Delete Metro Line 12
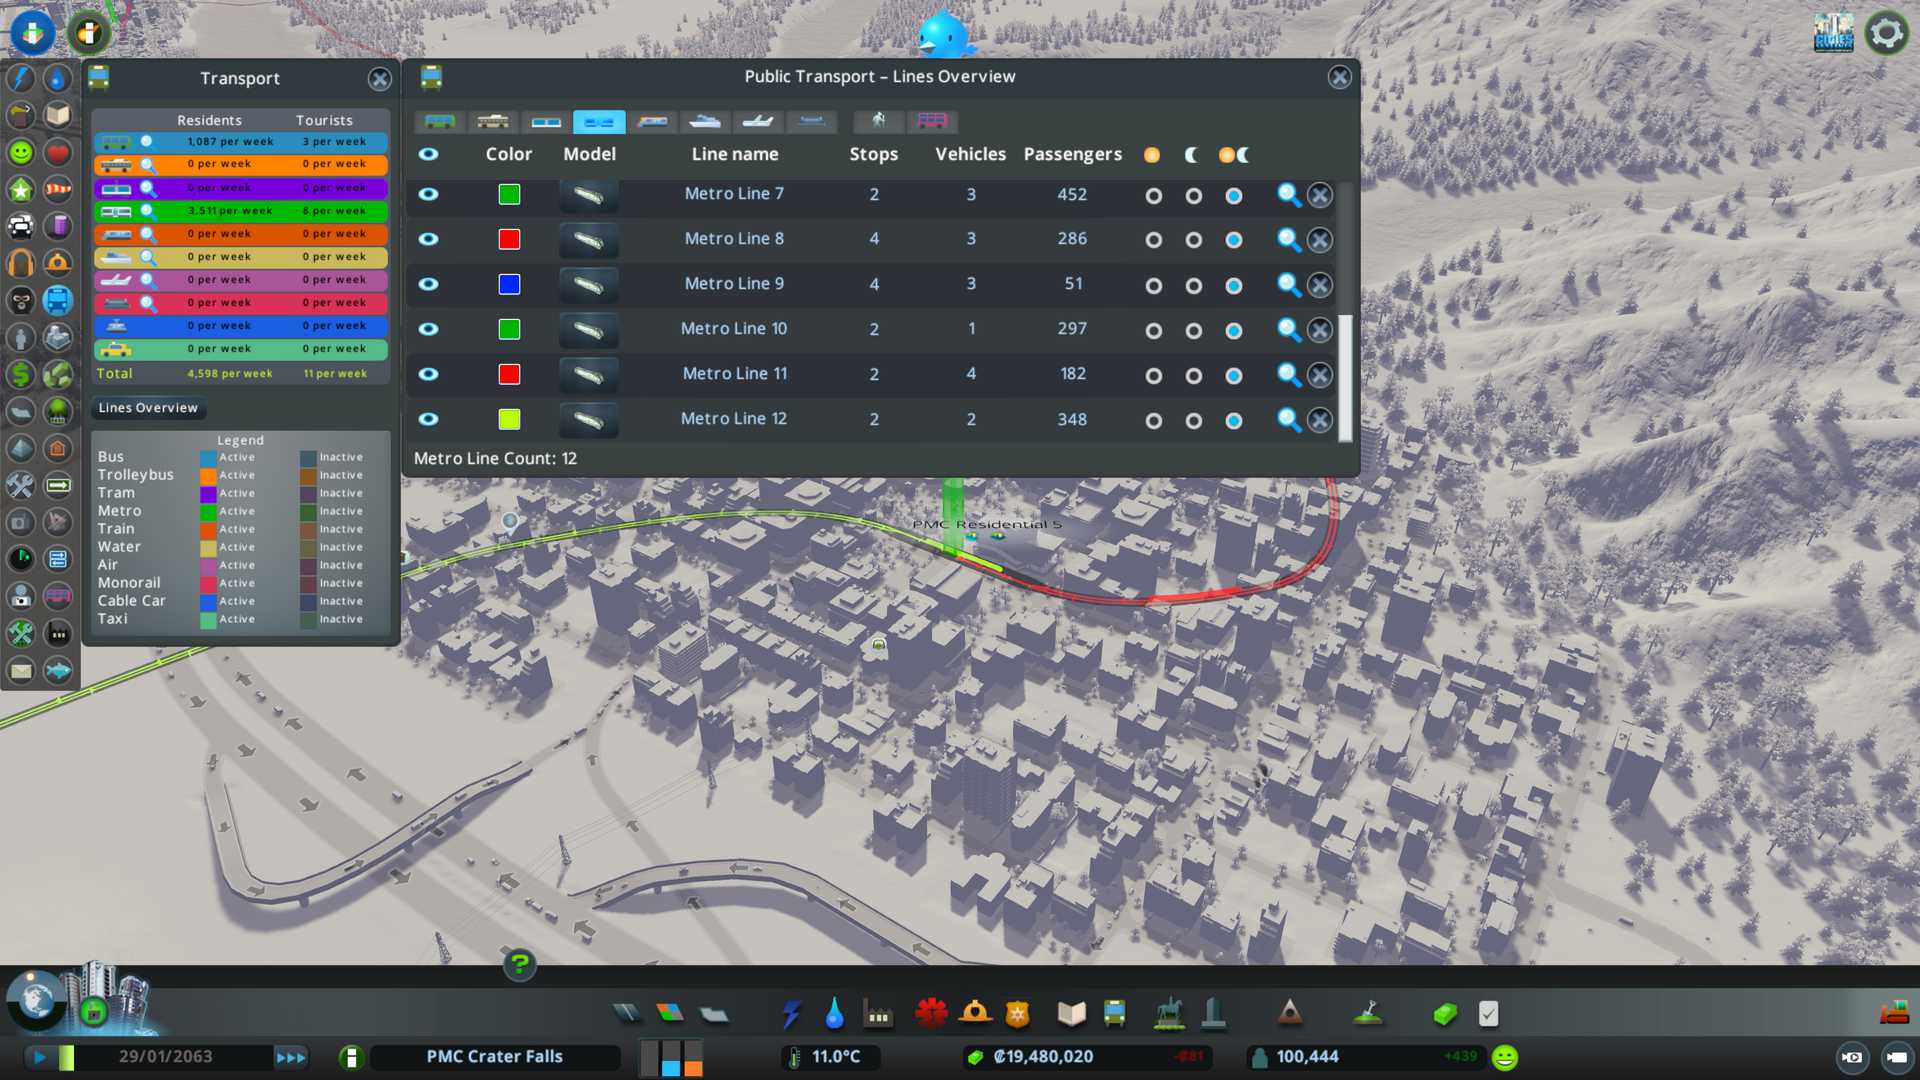The image size is (1920, 1080). coord(1320,421)
